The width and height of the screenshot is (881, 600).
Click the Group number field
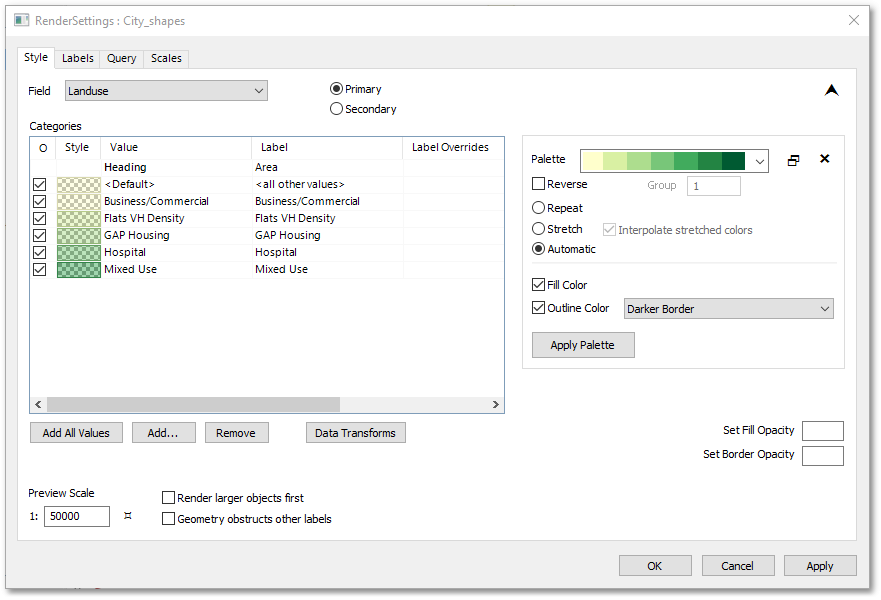tap(714, 186)
